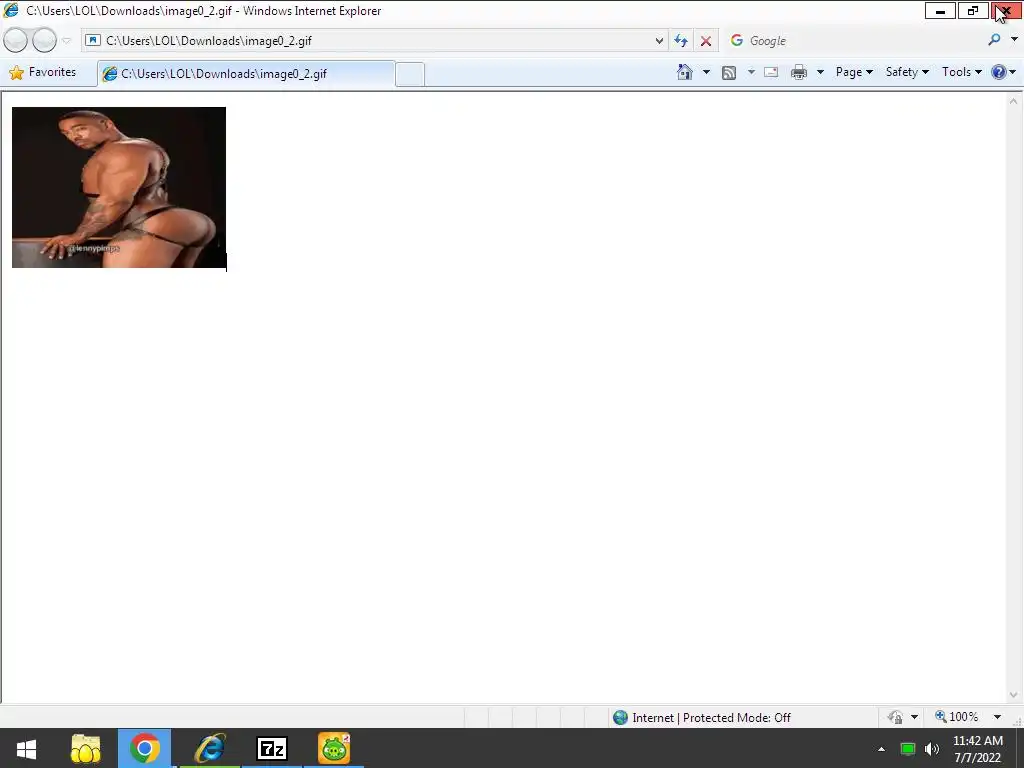Click the Read Mail envelope icon
The image size is (1024, 768).
tap(771, 72)
